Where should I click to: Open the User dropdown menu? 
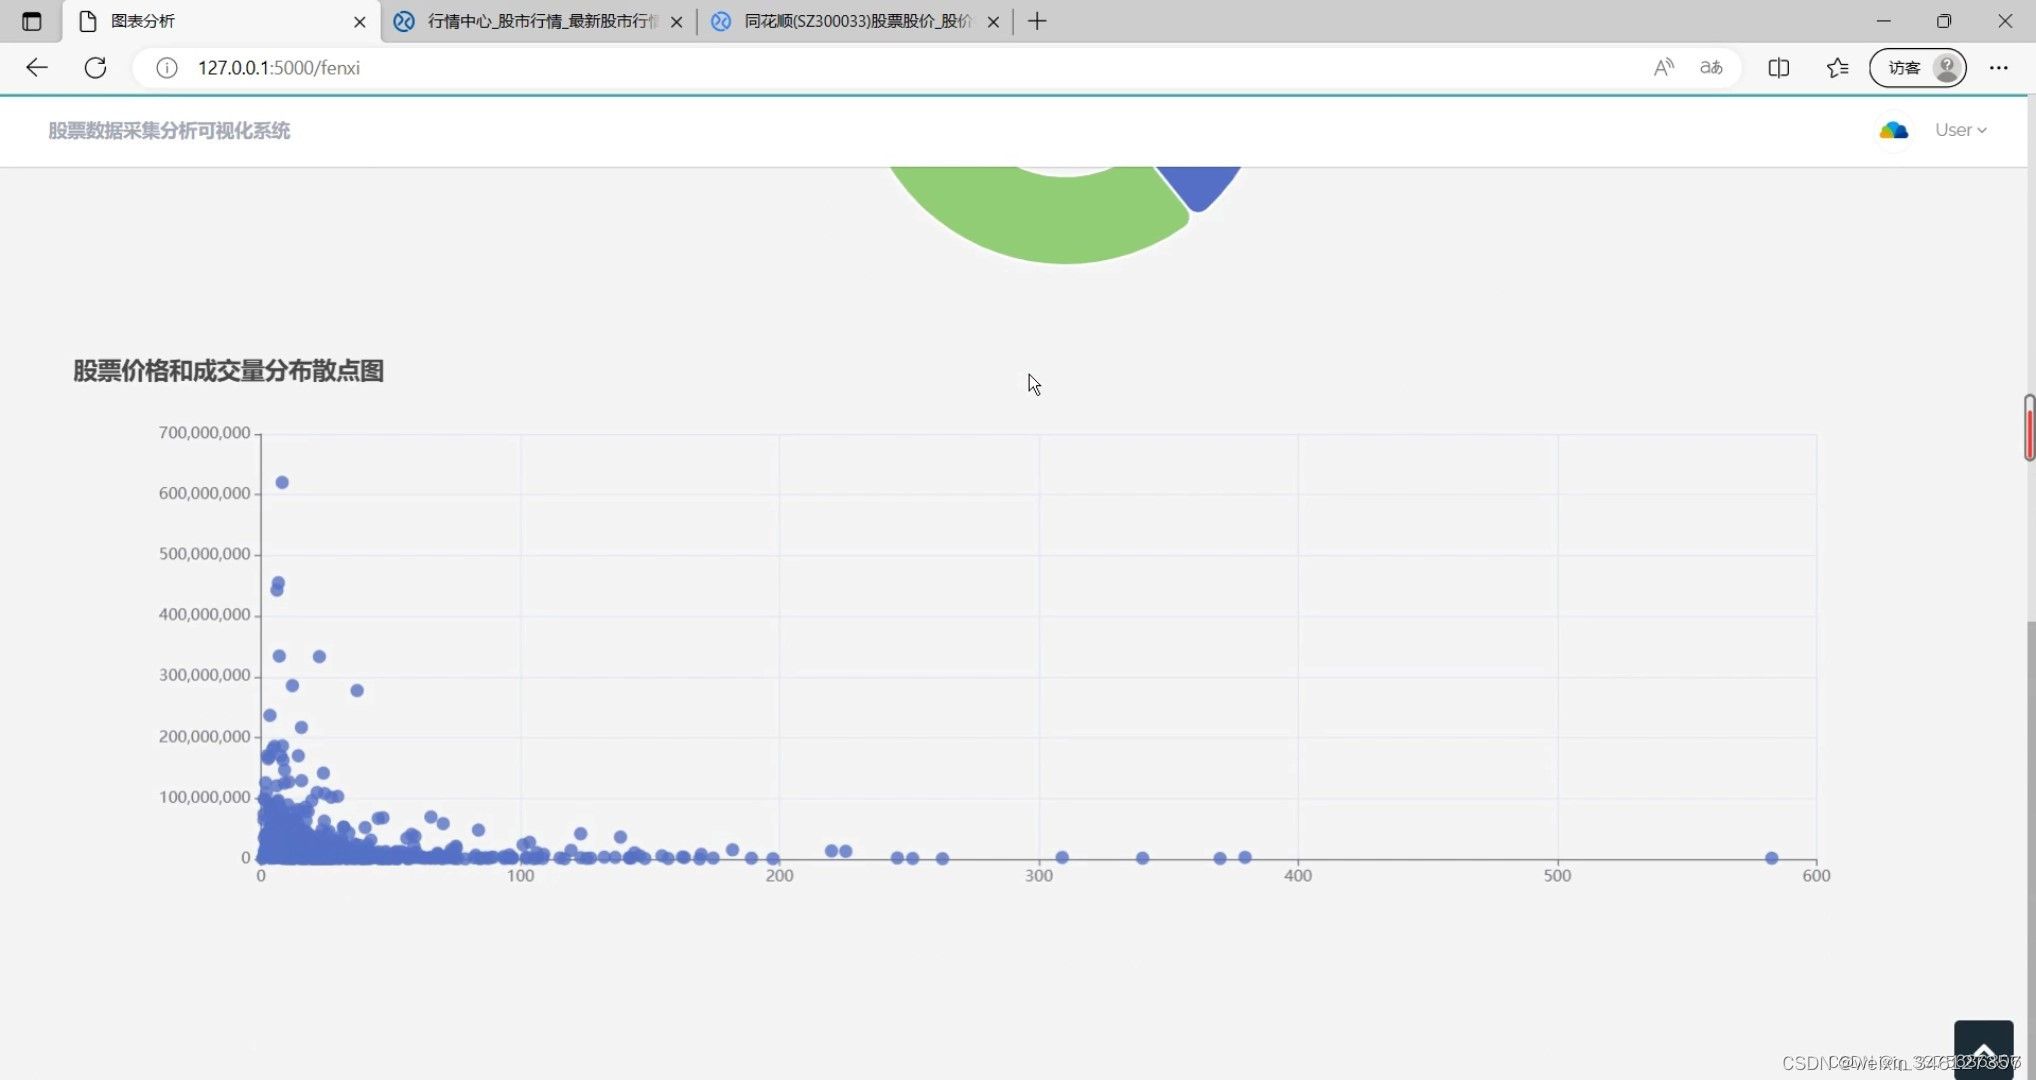pos(1960,130)
